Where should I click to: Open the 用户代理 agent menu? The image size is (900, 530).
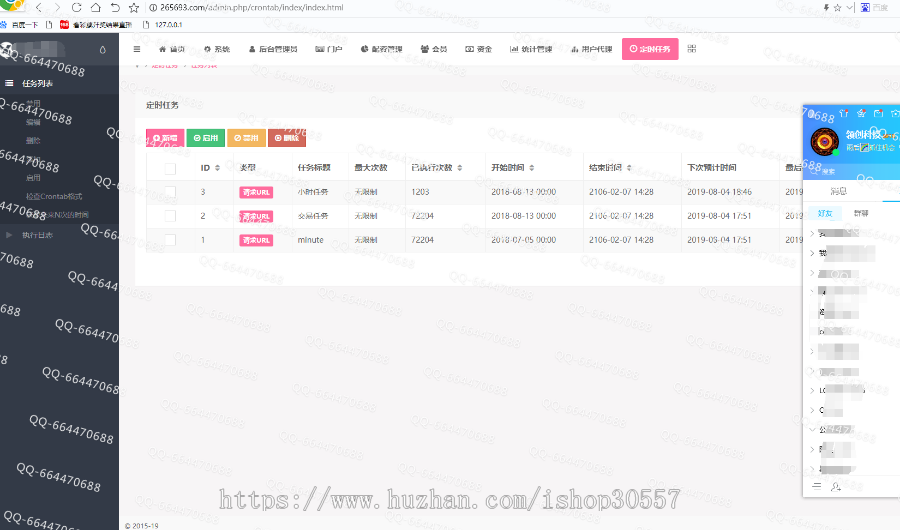click(591, 49)
